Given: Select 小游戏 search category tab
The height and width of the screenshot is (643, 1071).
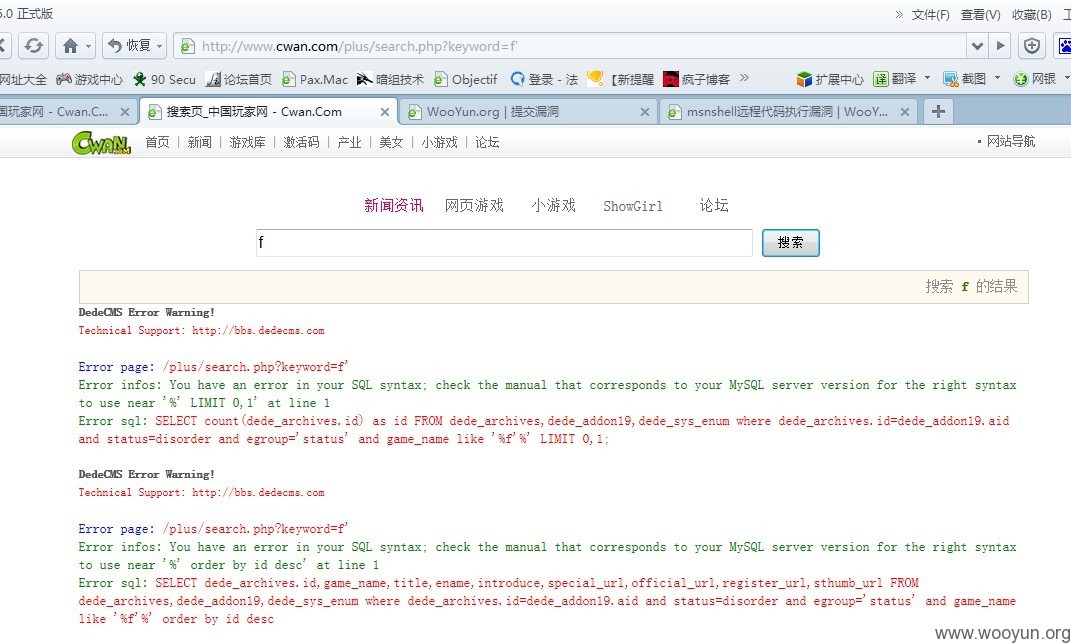Looking at the screenshot, I should tap(553, 206).
